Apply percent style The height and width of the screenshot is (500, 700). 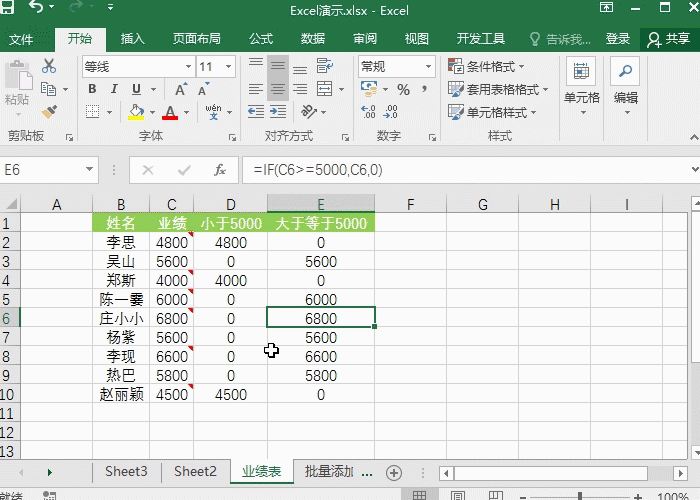404,89
